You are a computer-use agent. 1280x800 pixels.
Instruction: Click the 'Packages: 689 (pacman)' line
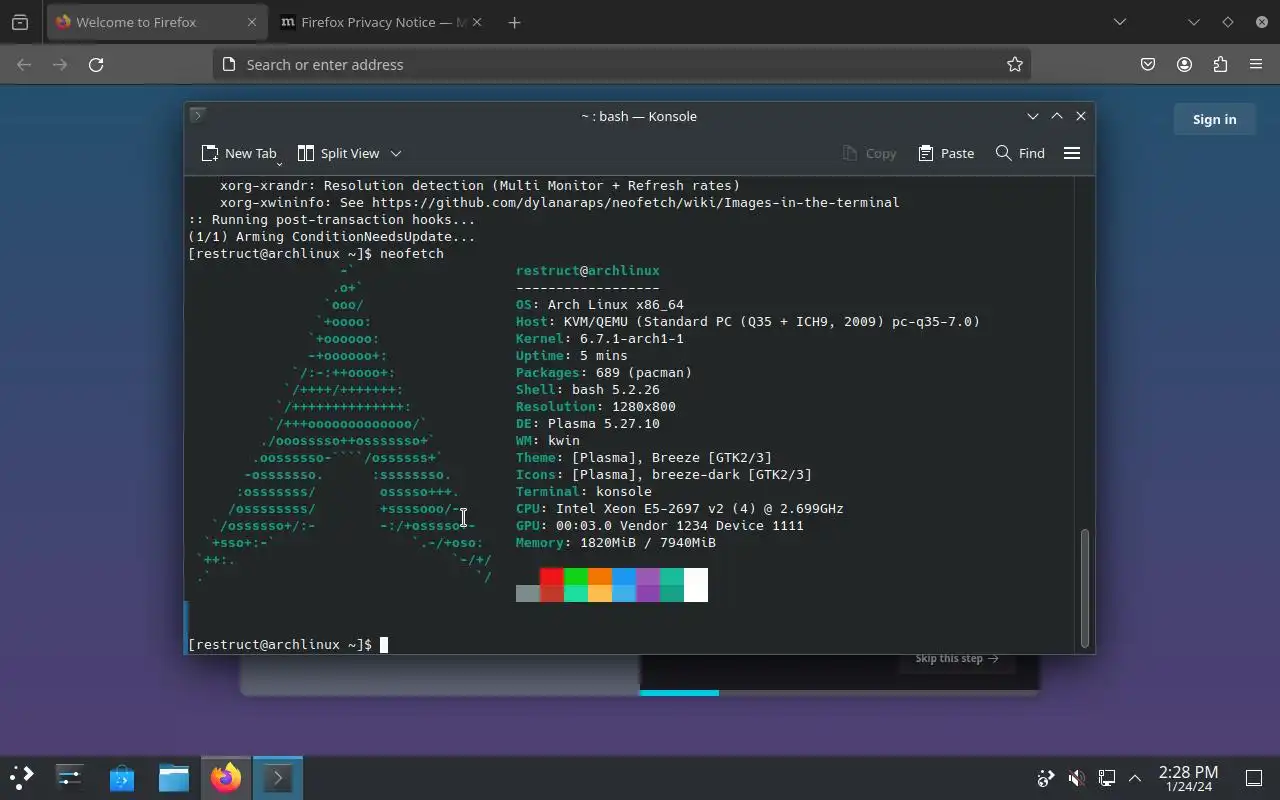tap(604, 373)
